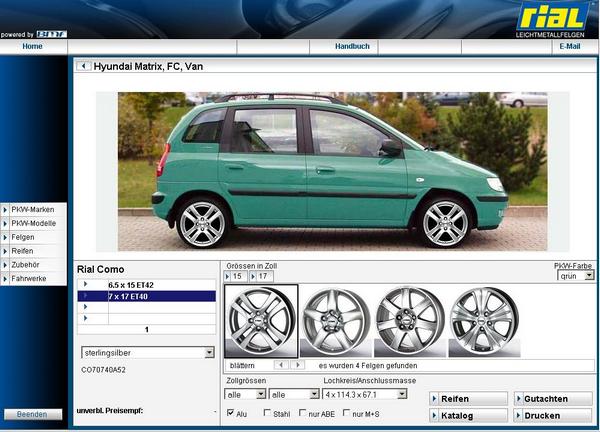Enable the Stahl checkbox

pos(266,413)
